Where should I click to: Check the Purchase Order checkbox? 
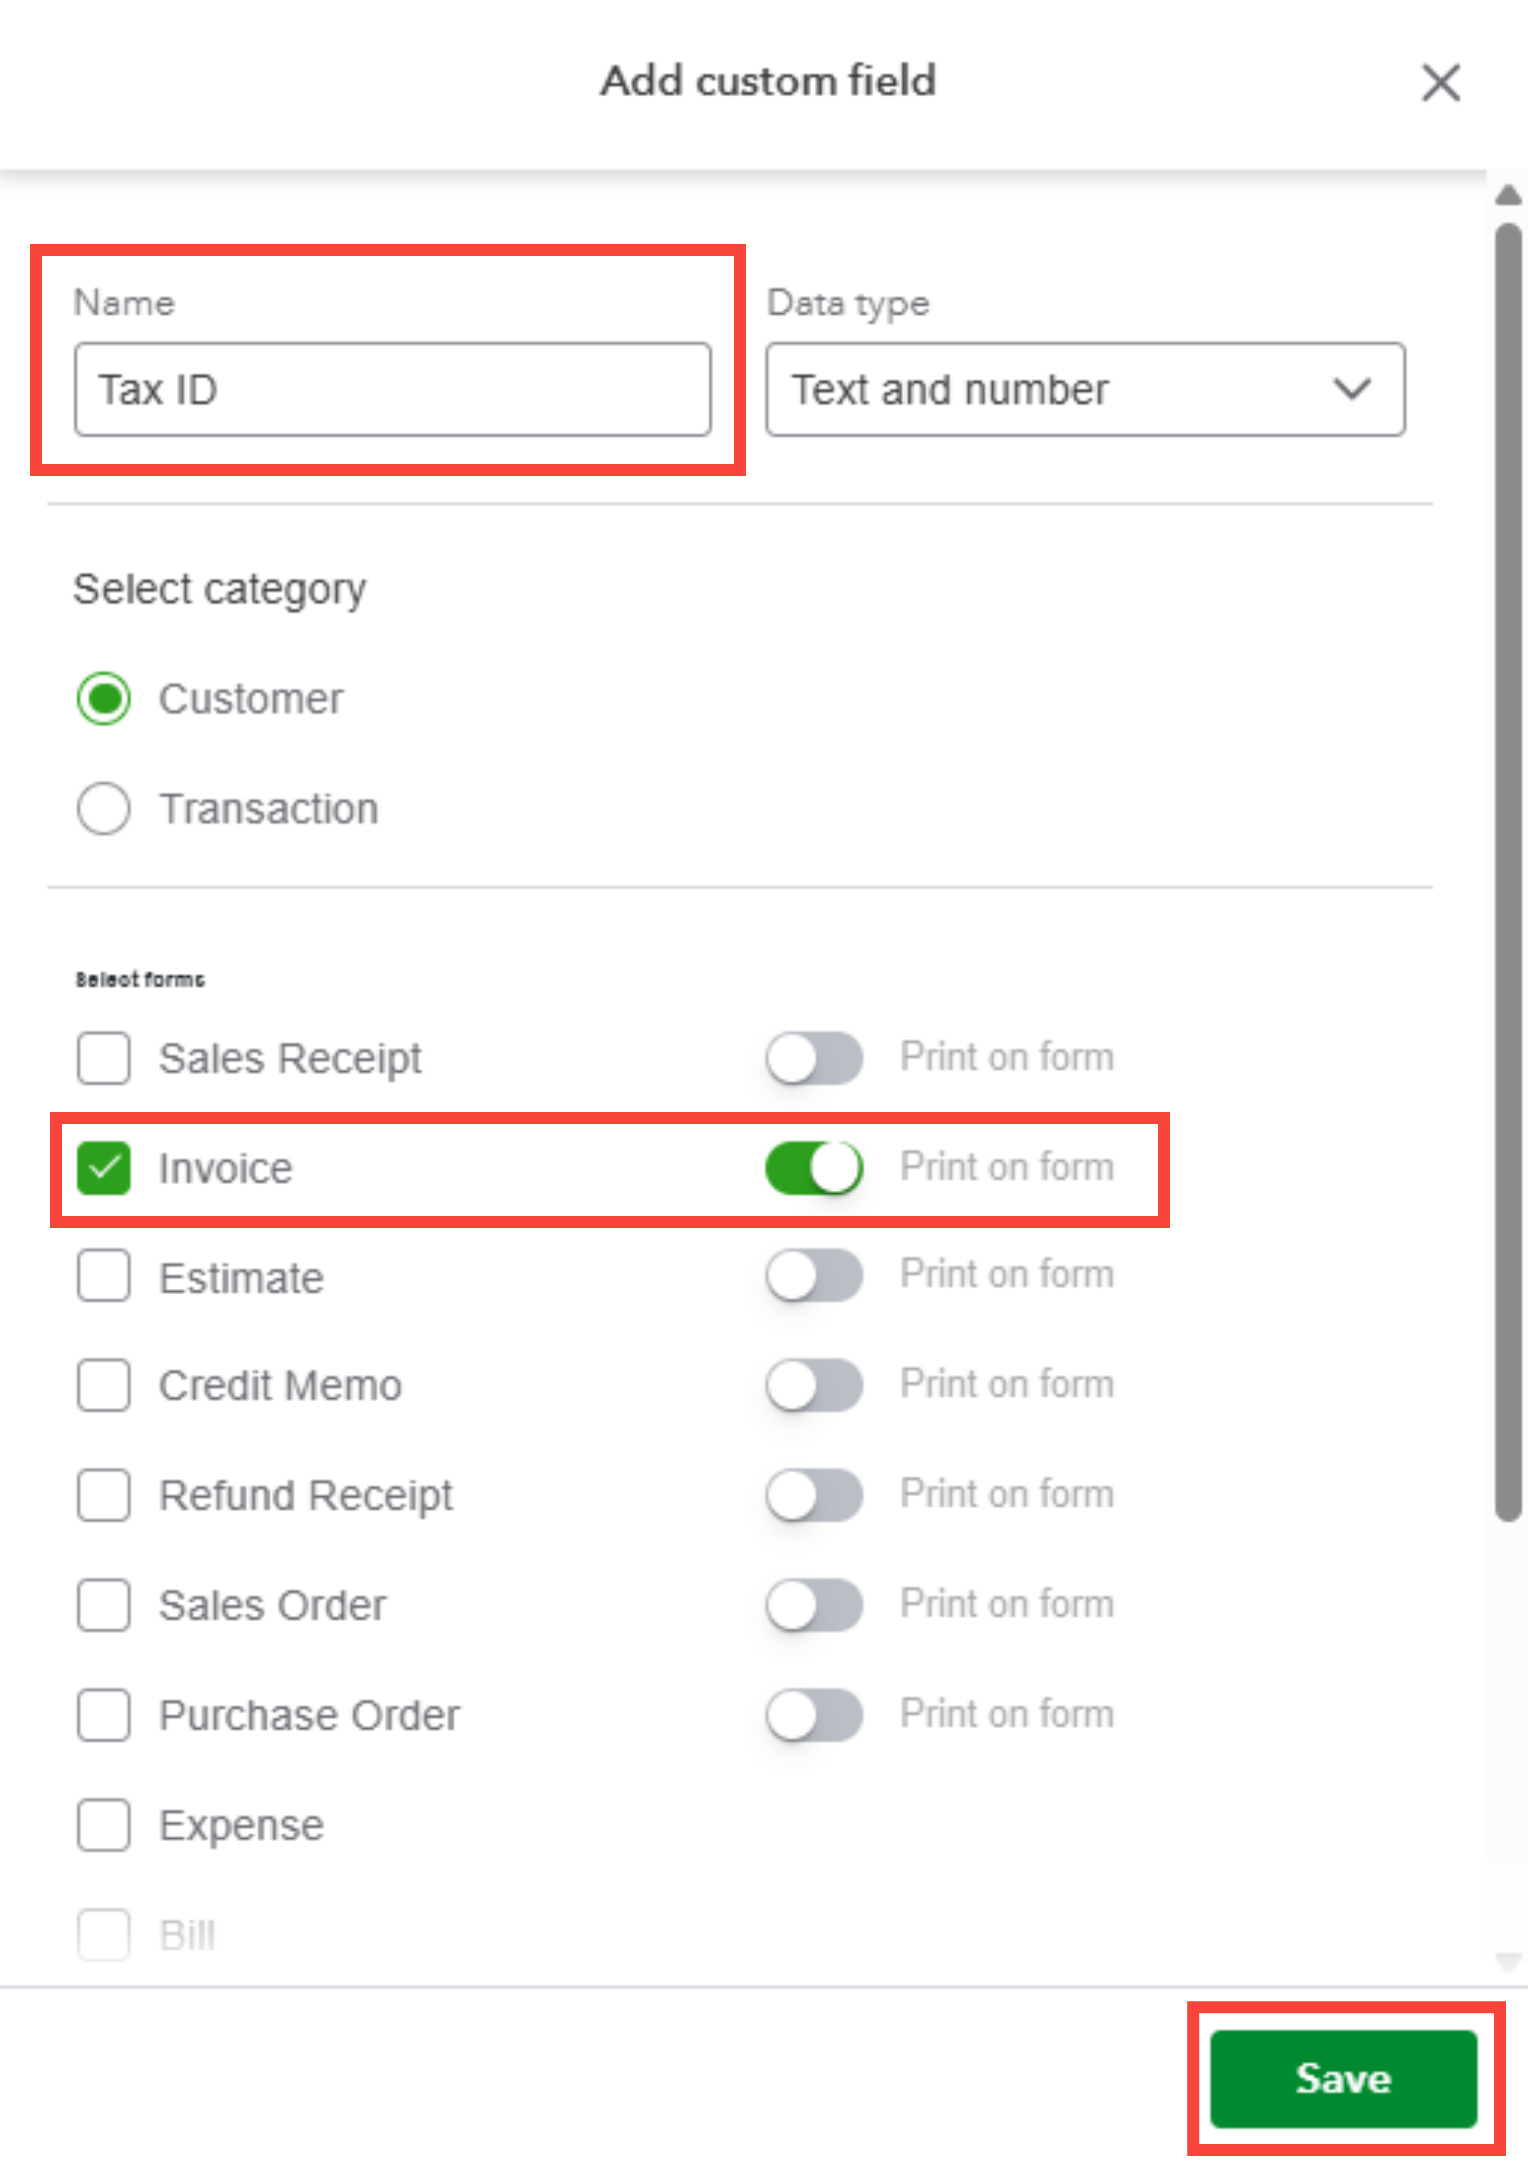104,1716
